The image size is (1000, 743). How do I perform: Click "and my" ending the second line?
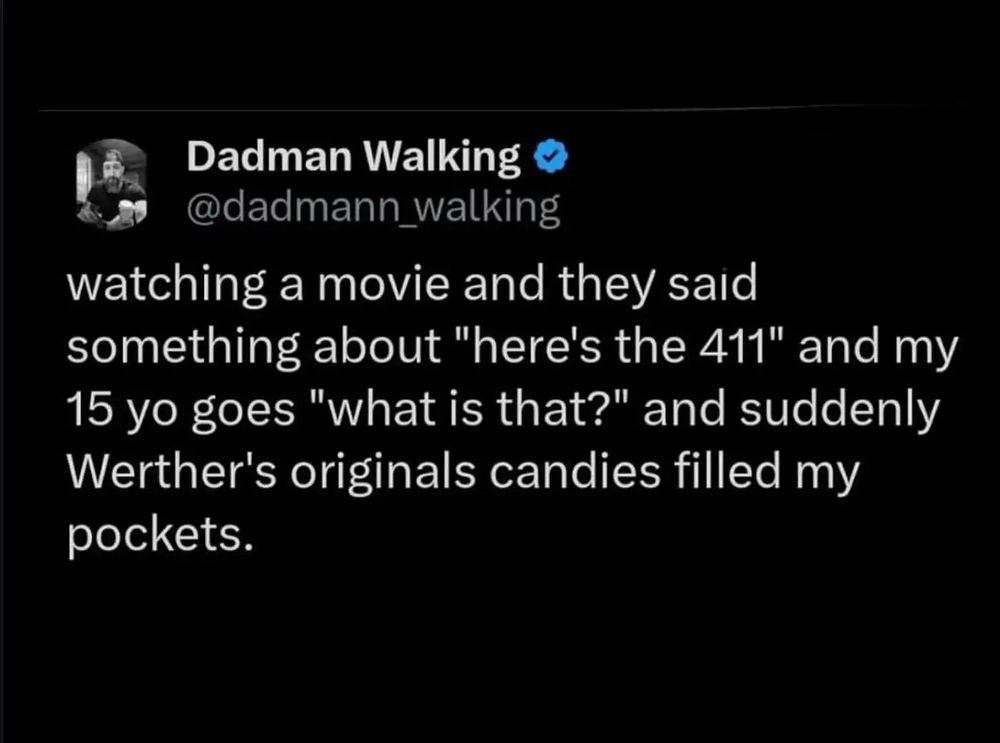tap(878, 348)
